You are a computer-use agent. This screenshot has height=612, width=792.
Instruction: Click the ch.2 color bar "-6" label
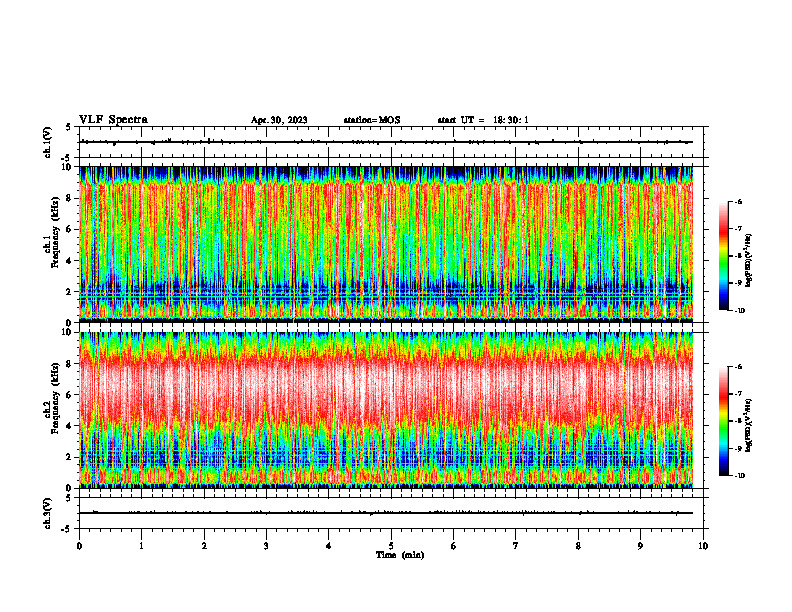(738, 367)
